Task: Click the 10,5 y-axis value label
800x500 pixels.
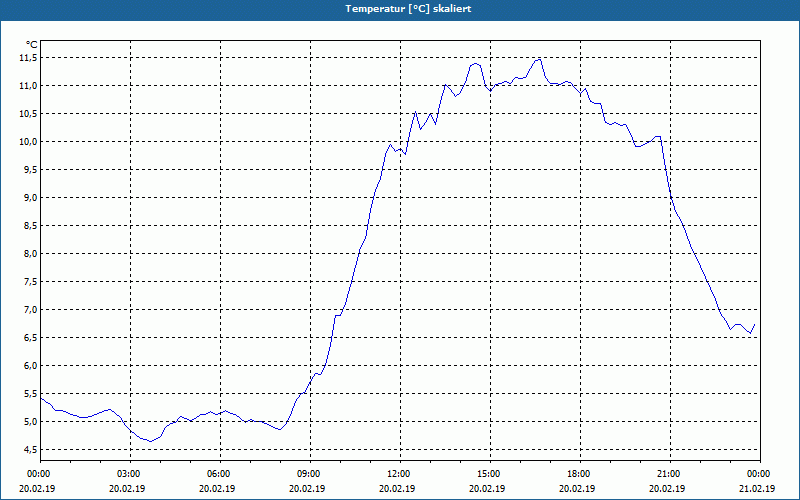Action: [29, 114]
